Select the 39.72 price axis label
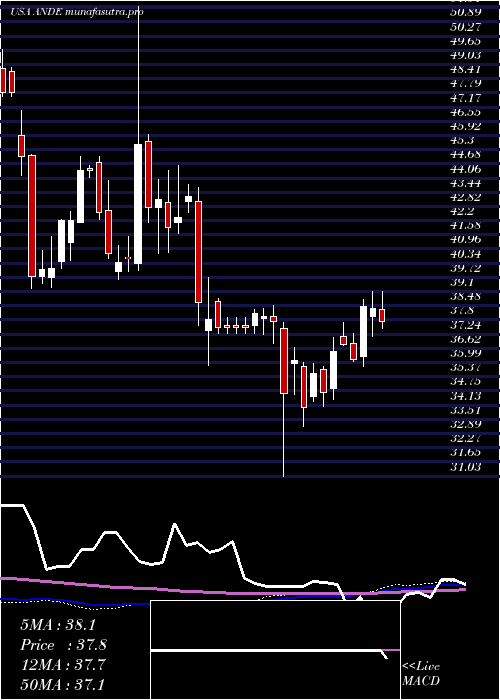 (465, 268)
